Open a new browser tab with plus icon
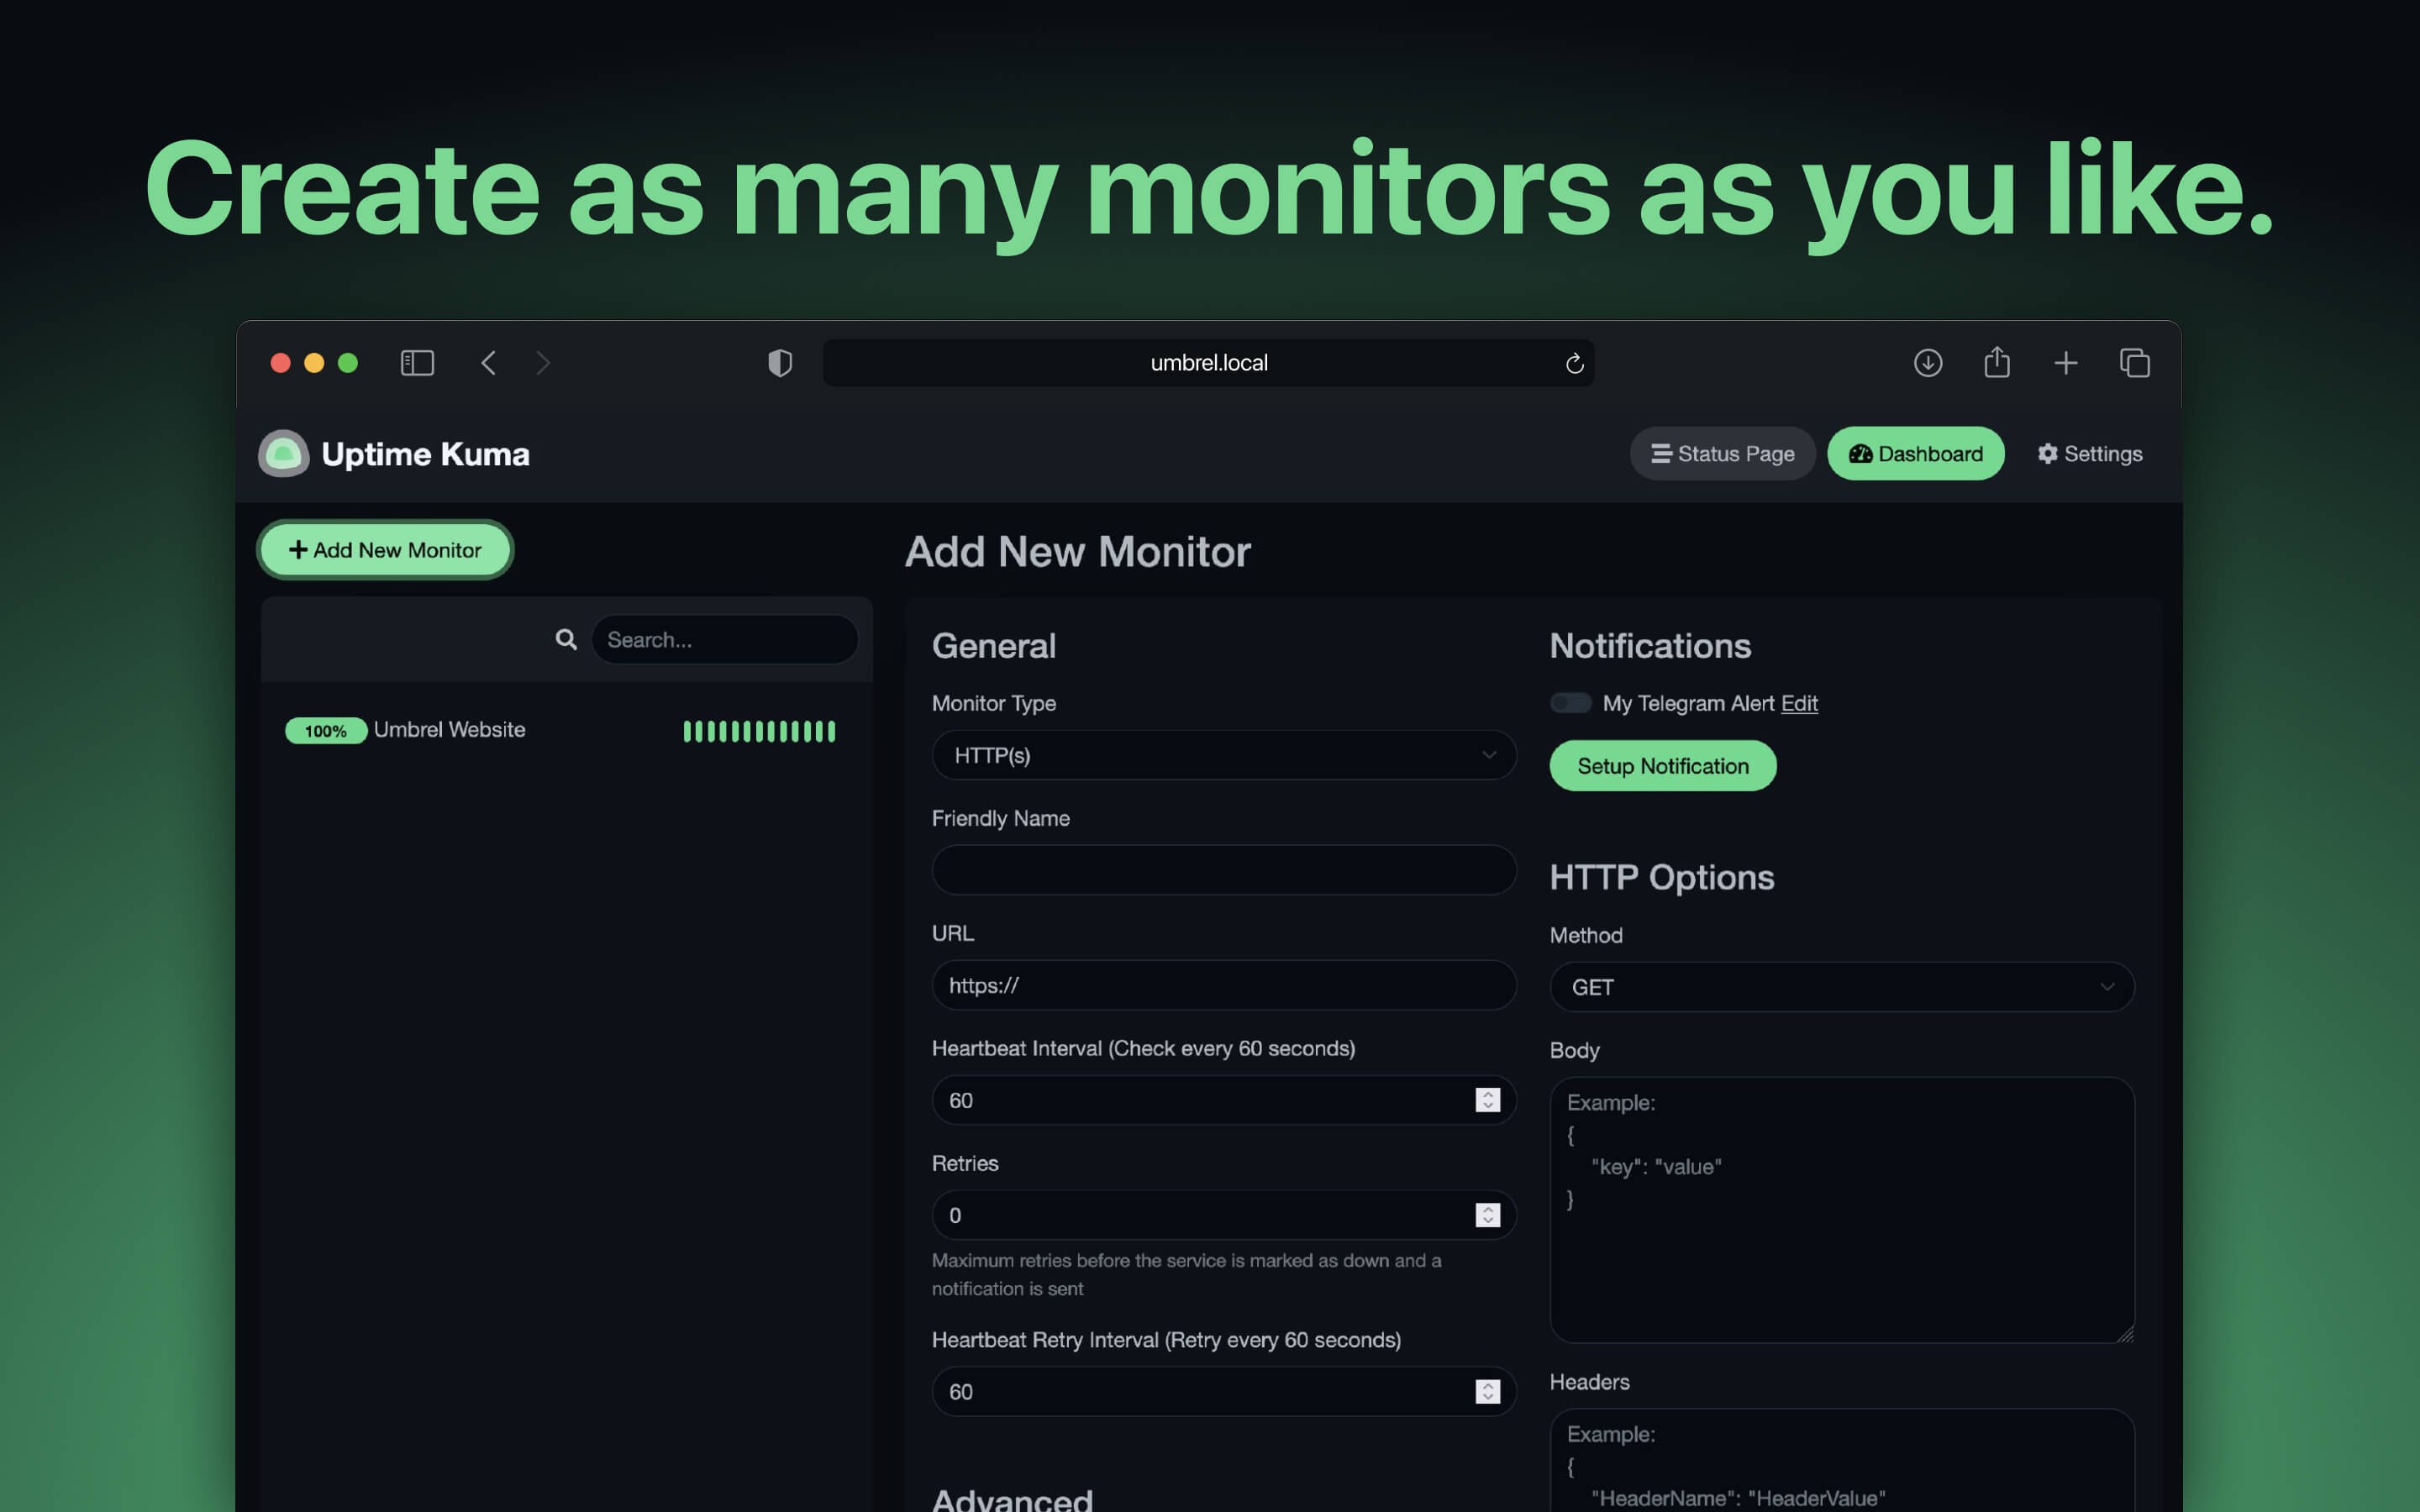Viewport: 2420px width, 1512px height. point(2065,363)
